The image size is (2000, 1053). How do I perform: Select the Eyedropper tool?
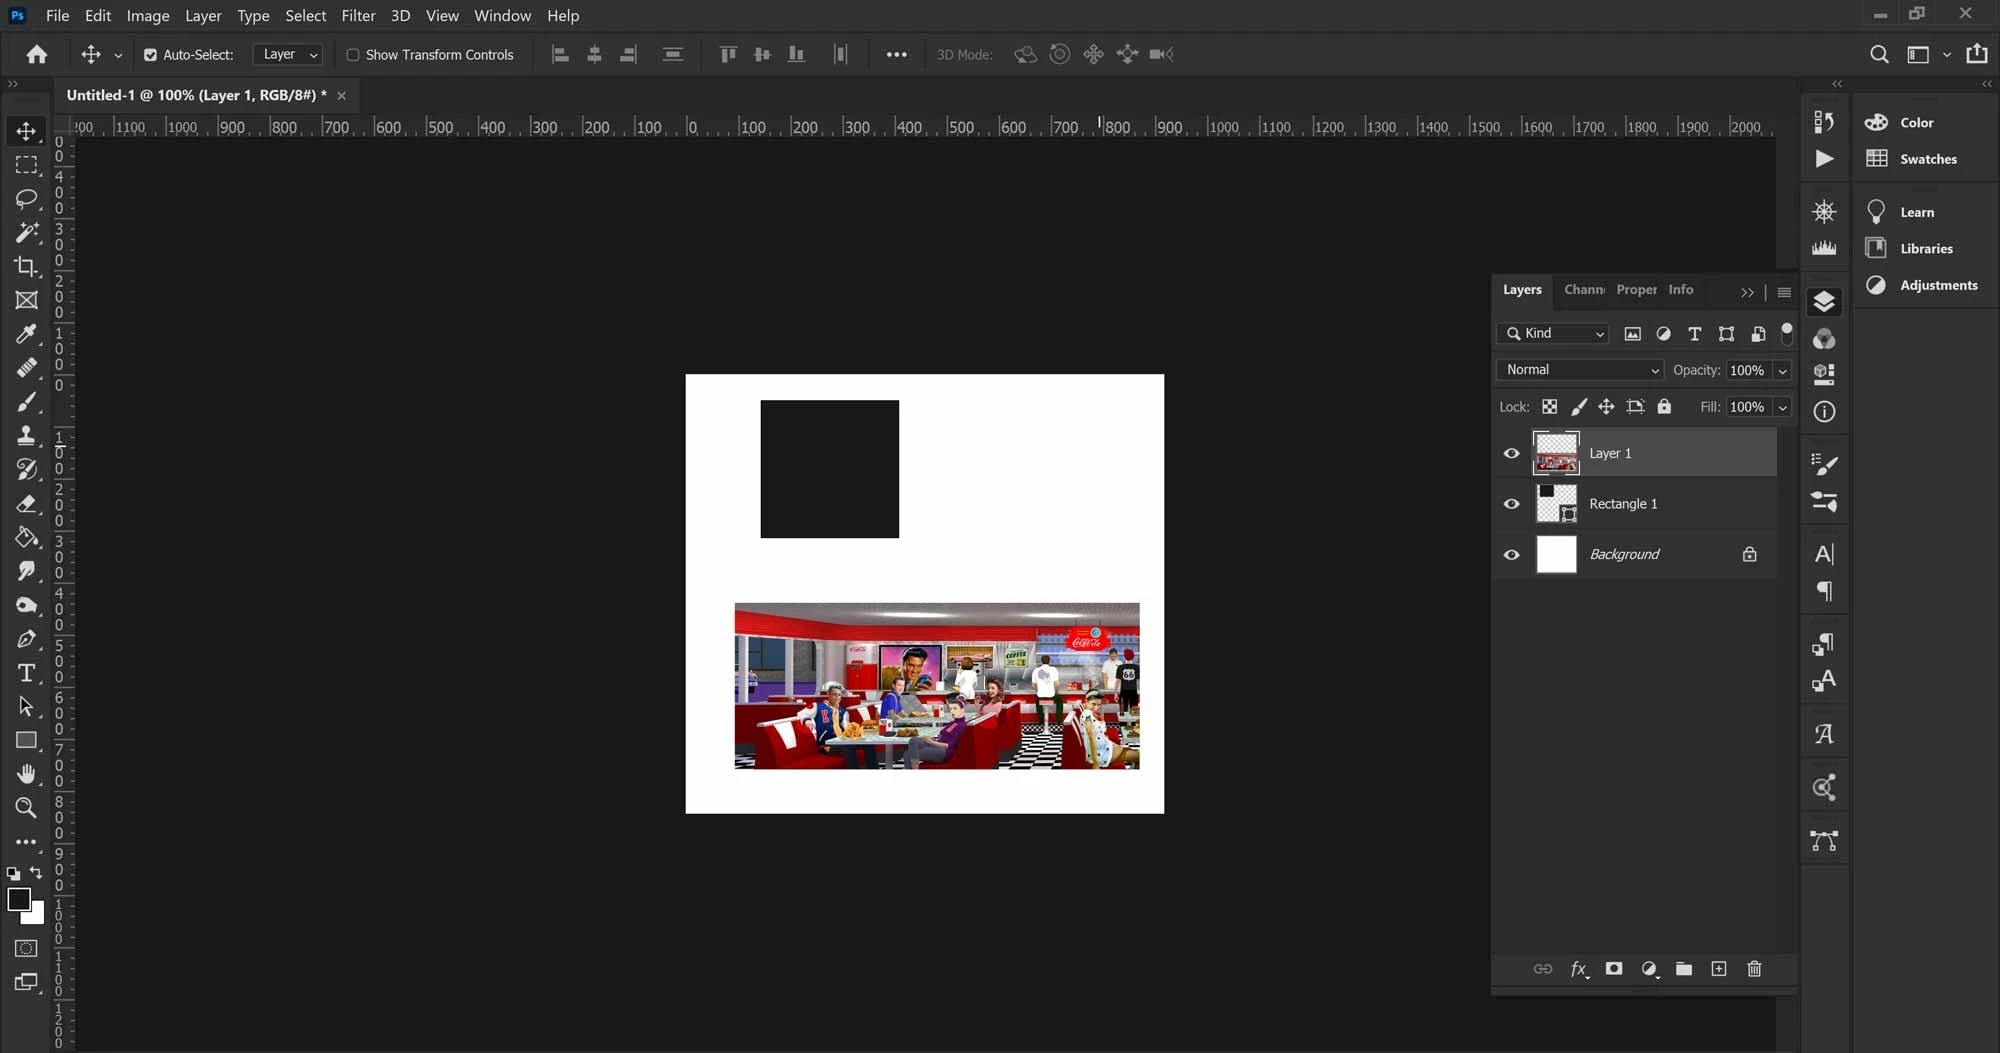(x=27, y=334)
